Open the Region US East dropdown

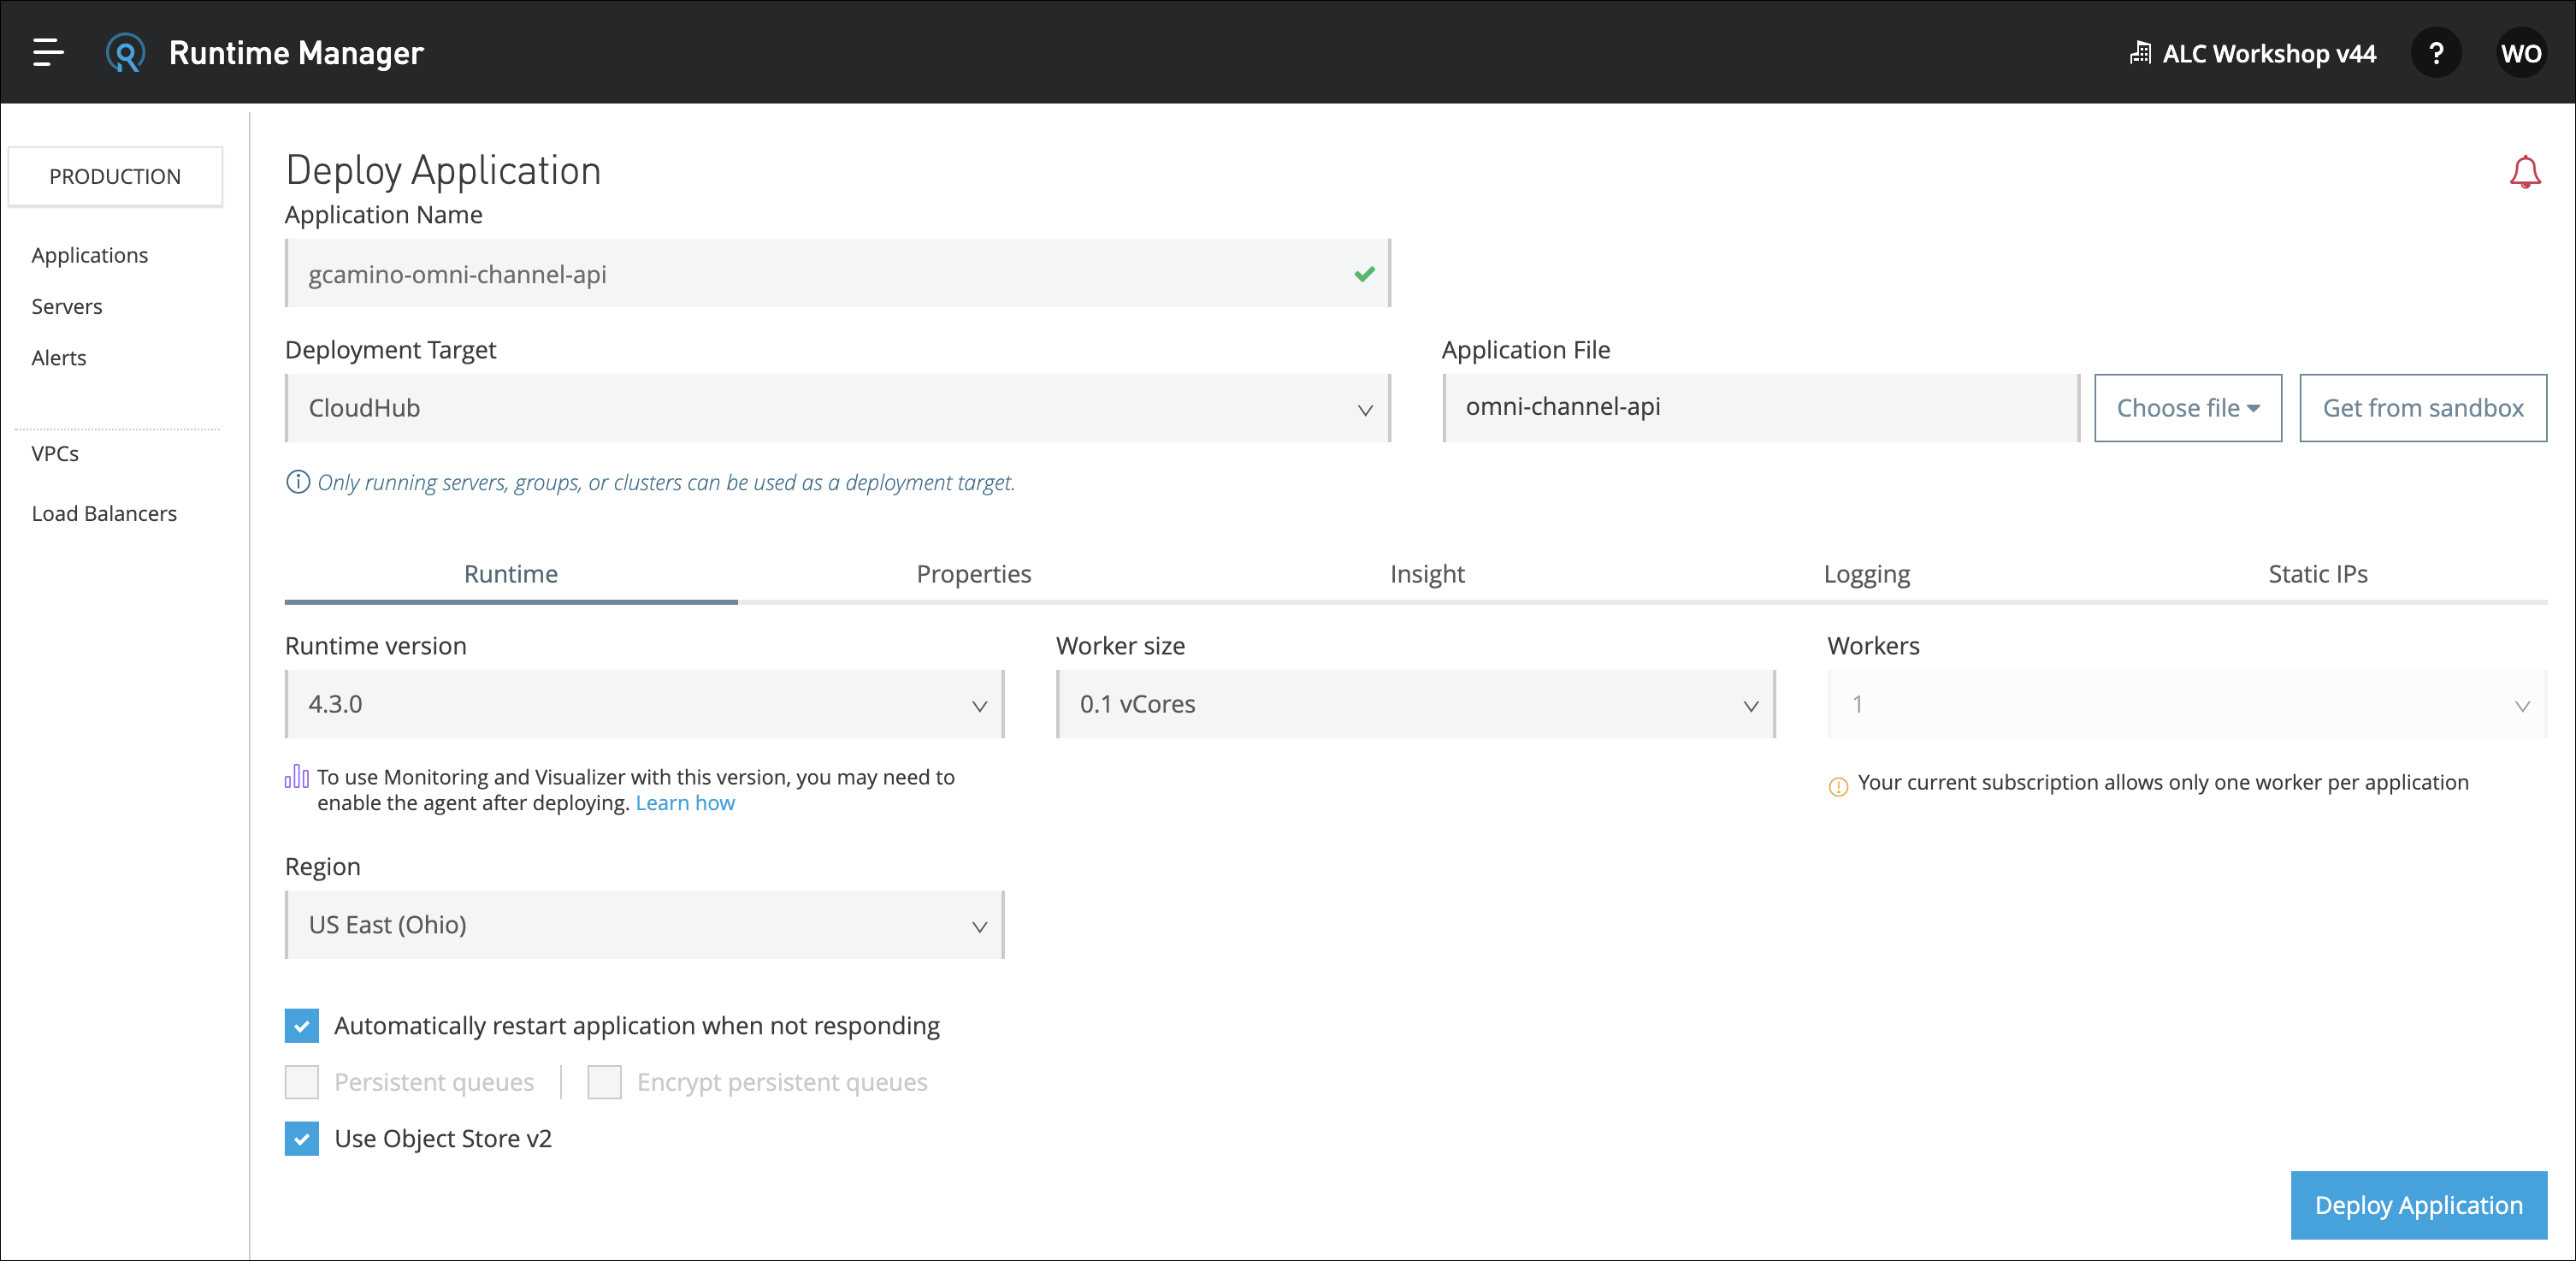pyautogui.click(x=644, y=925)
